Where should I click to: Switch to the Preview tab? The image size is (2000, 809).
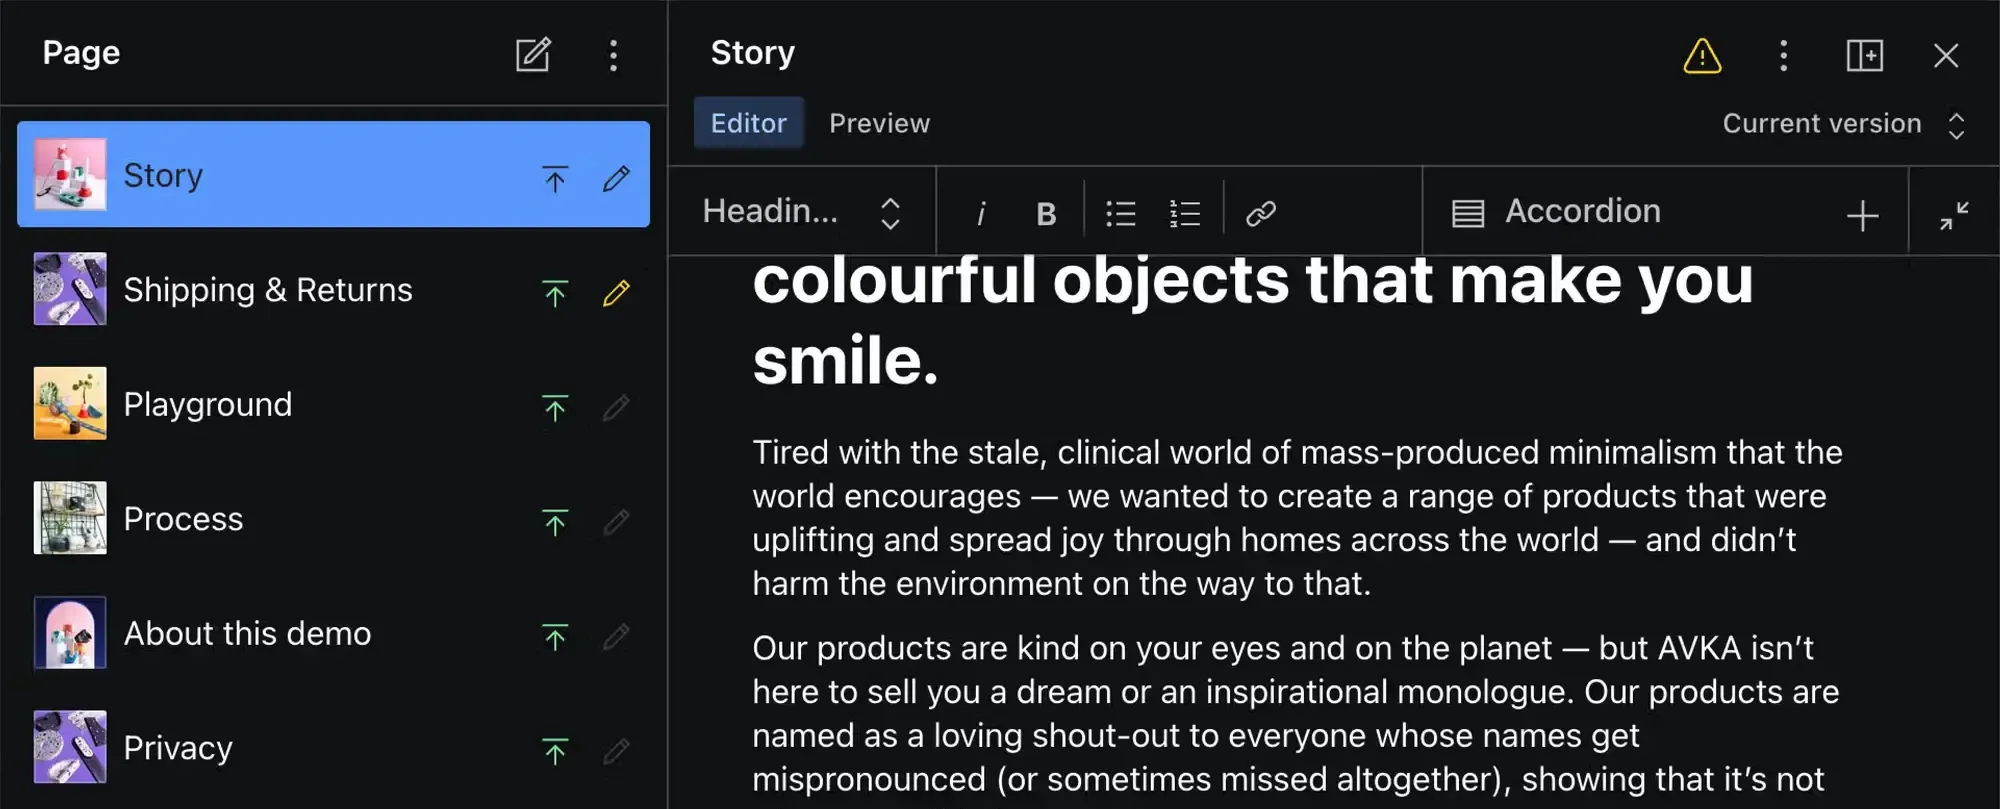(879, 123)
